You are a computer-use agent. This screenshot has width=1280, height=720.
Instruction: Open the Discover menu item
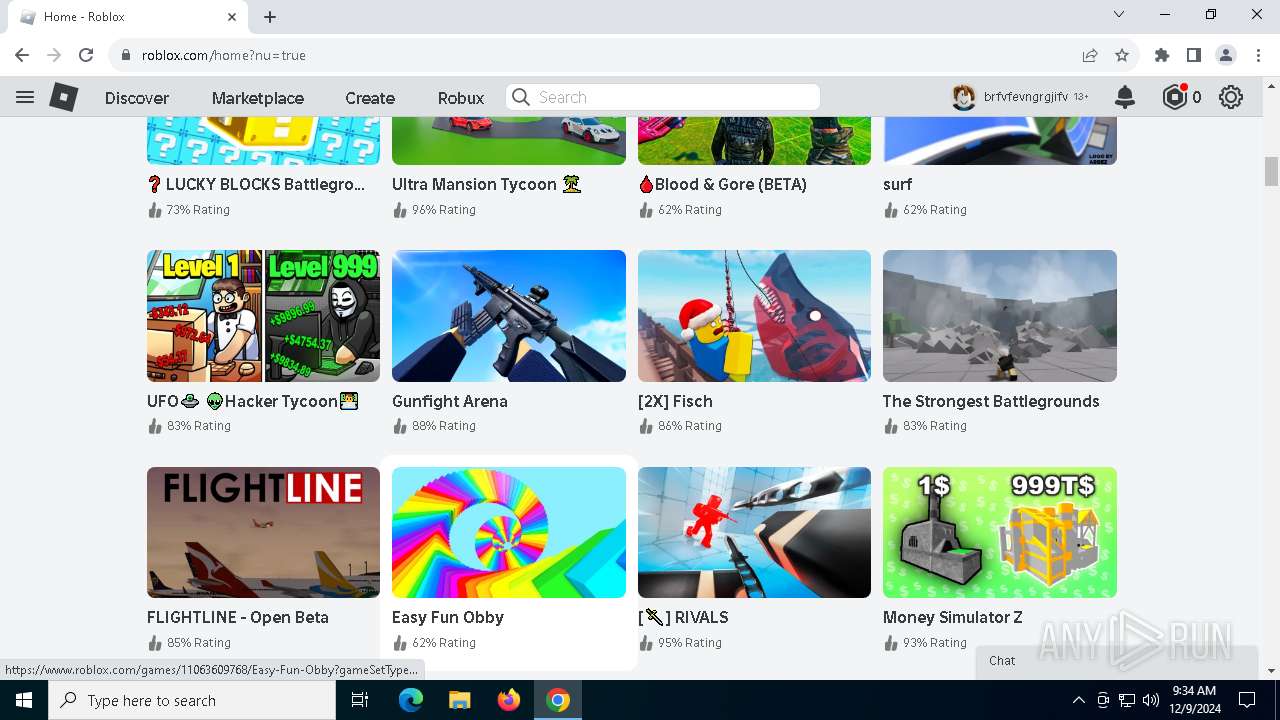[137, 98]
